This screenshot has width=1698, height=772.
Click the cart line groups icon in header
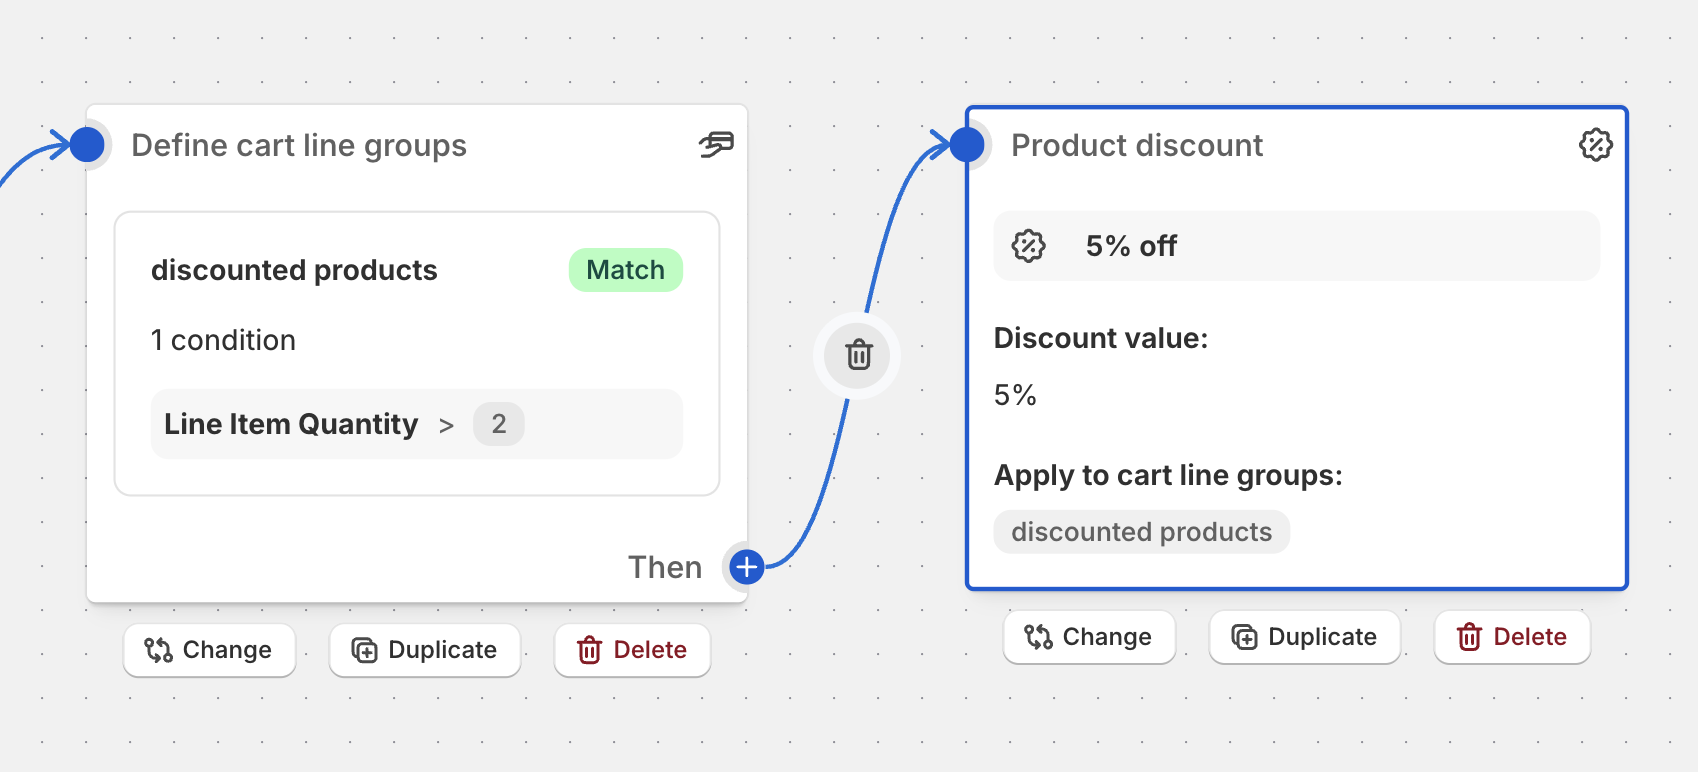pyautogui.click(x=716, y=145)
